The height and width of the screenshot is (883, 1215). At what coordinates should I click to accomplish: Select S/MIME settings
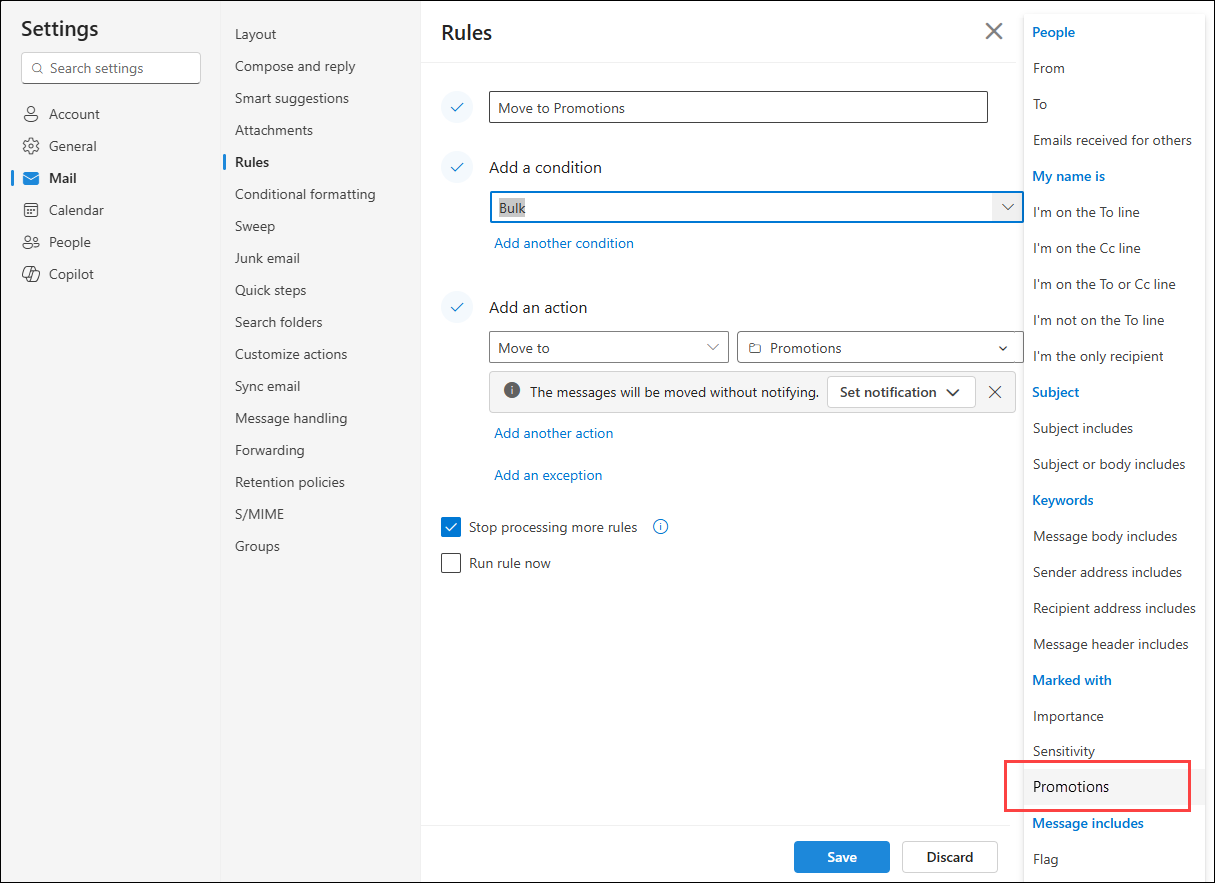(259, 514)
